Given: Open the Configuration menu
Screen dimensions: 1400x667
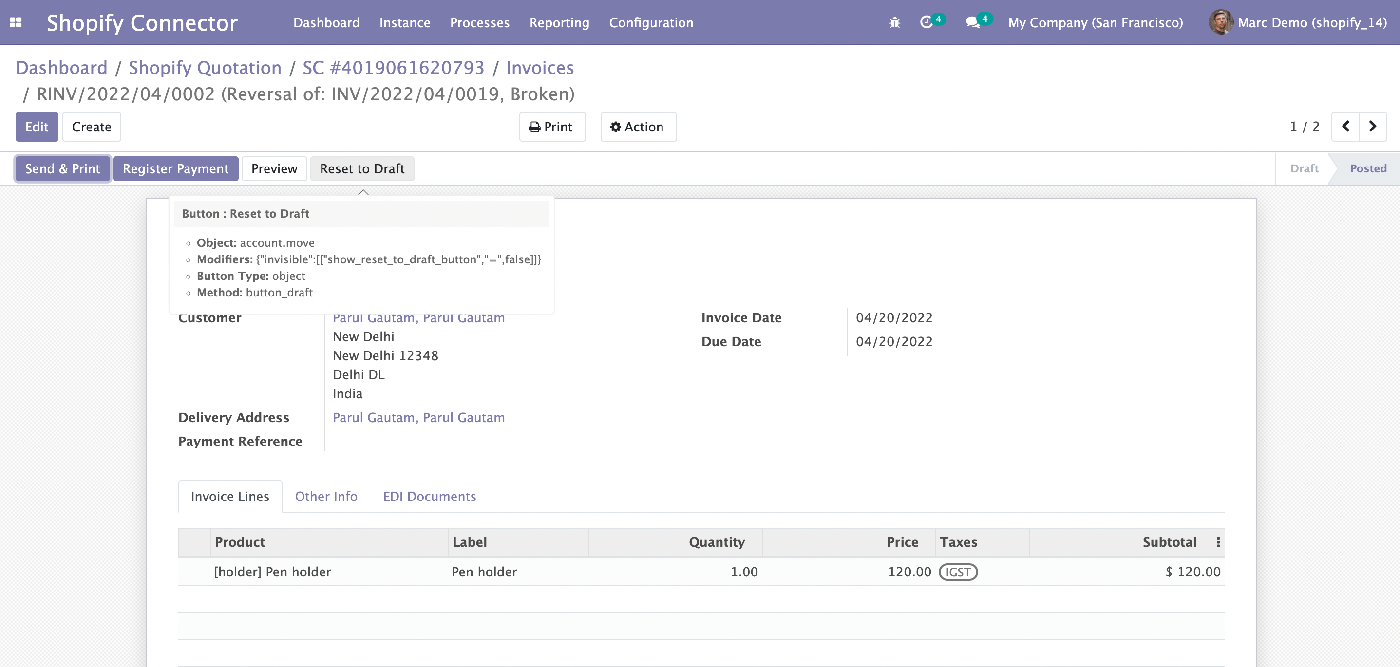Looking at the screenshot, I should point(651,22).
